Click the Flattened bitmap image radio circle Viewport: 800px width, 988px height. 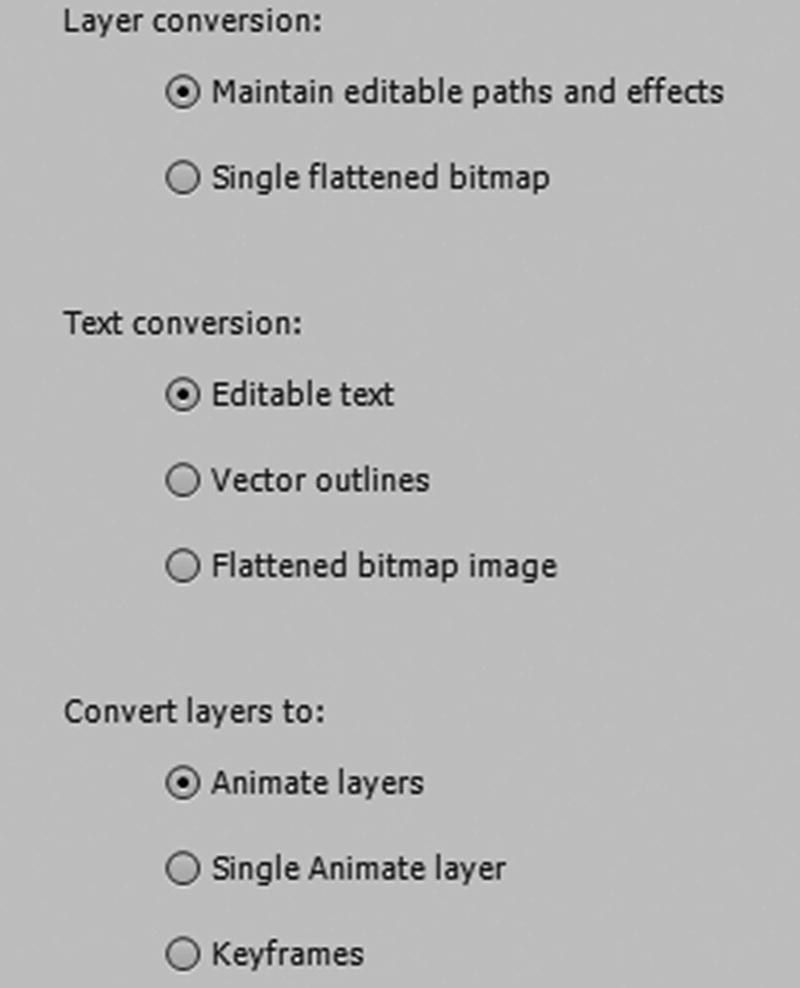[x=183, y=565]
